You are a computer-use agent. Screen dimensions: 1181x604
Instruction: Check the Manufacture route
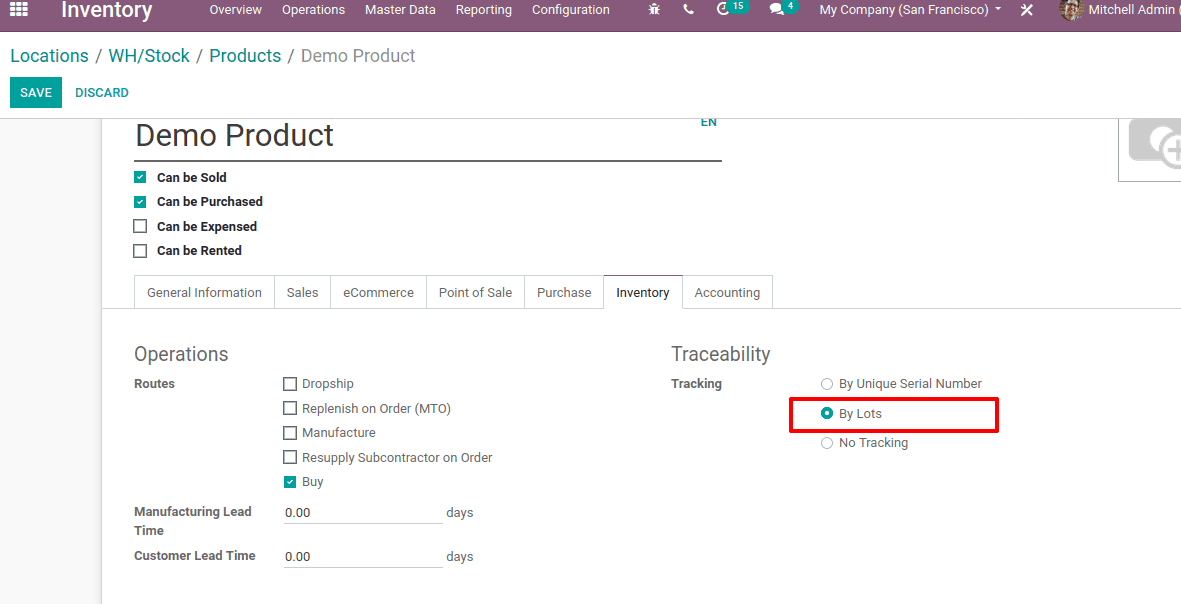290,433
